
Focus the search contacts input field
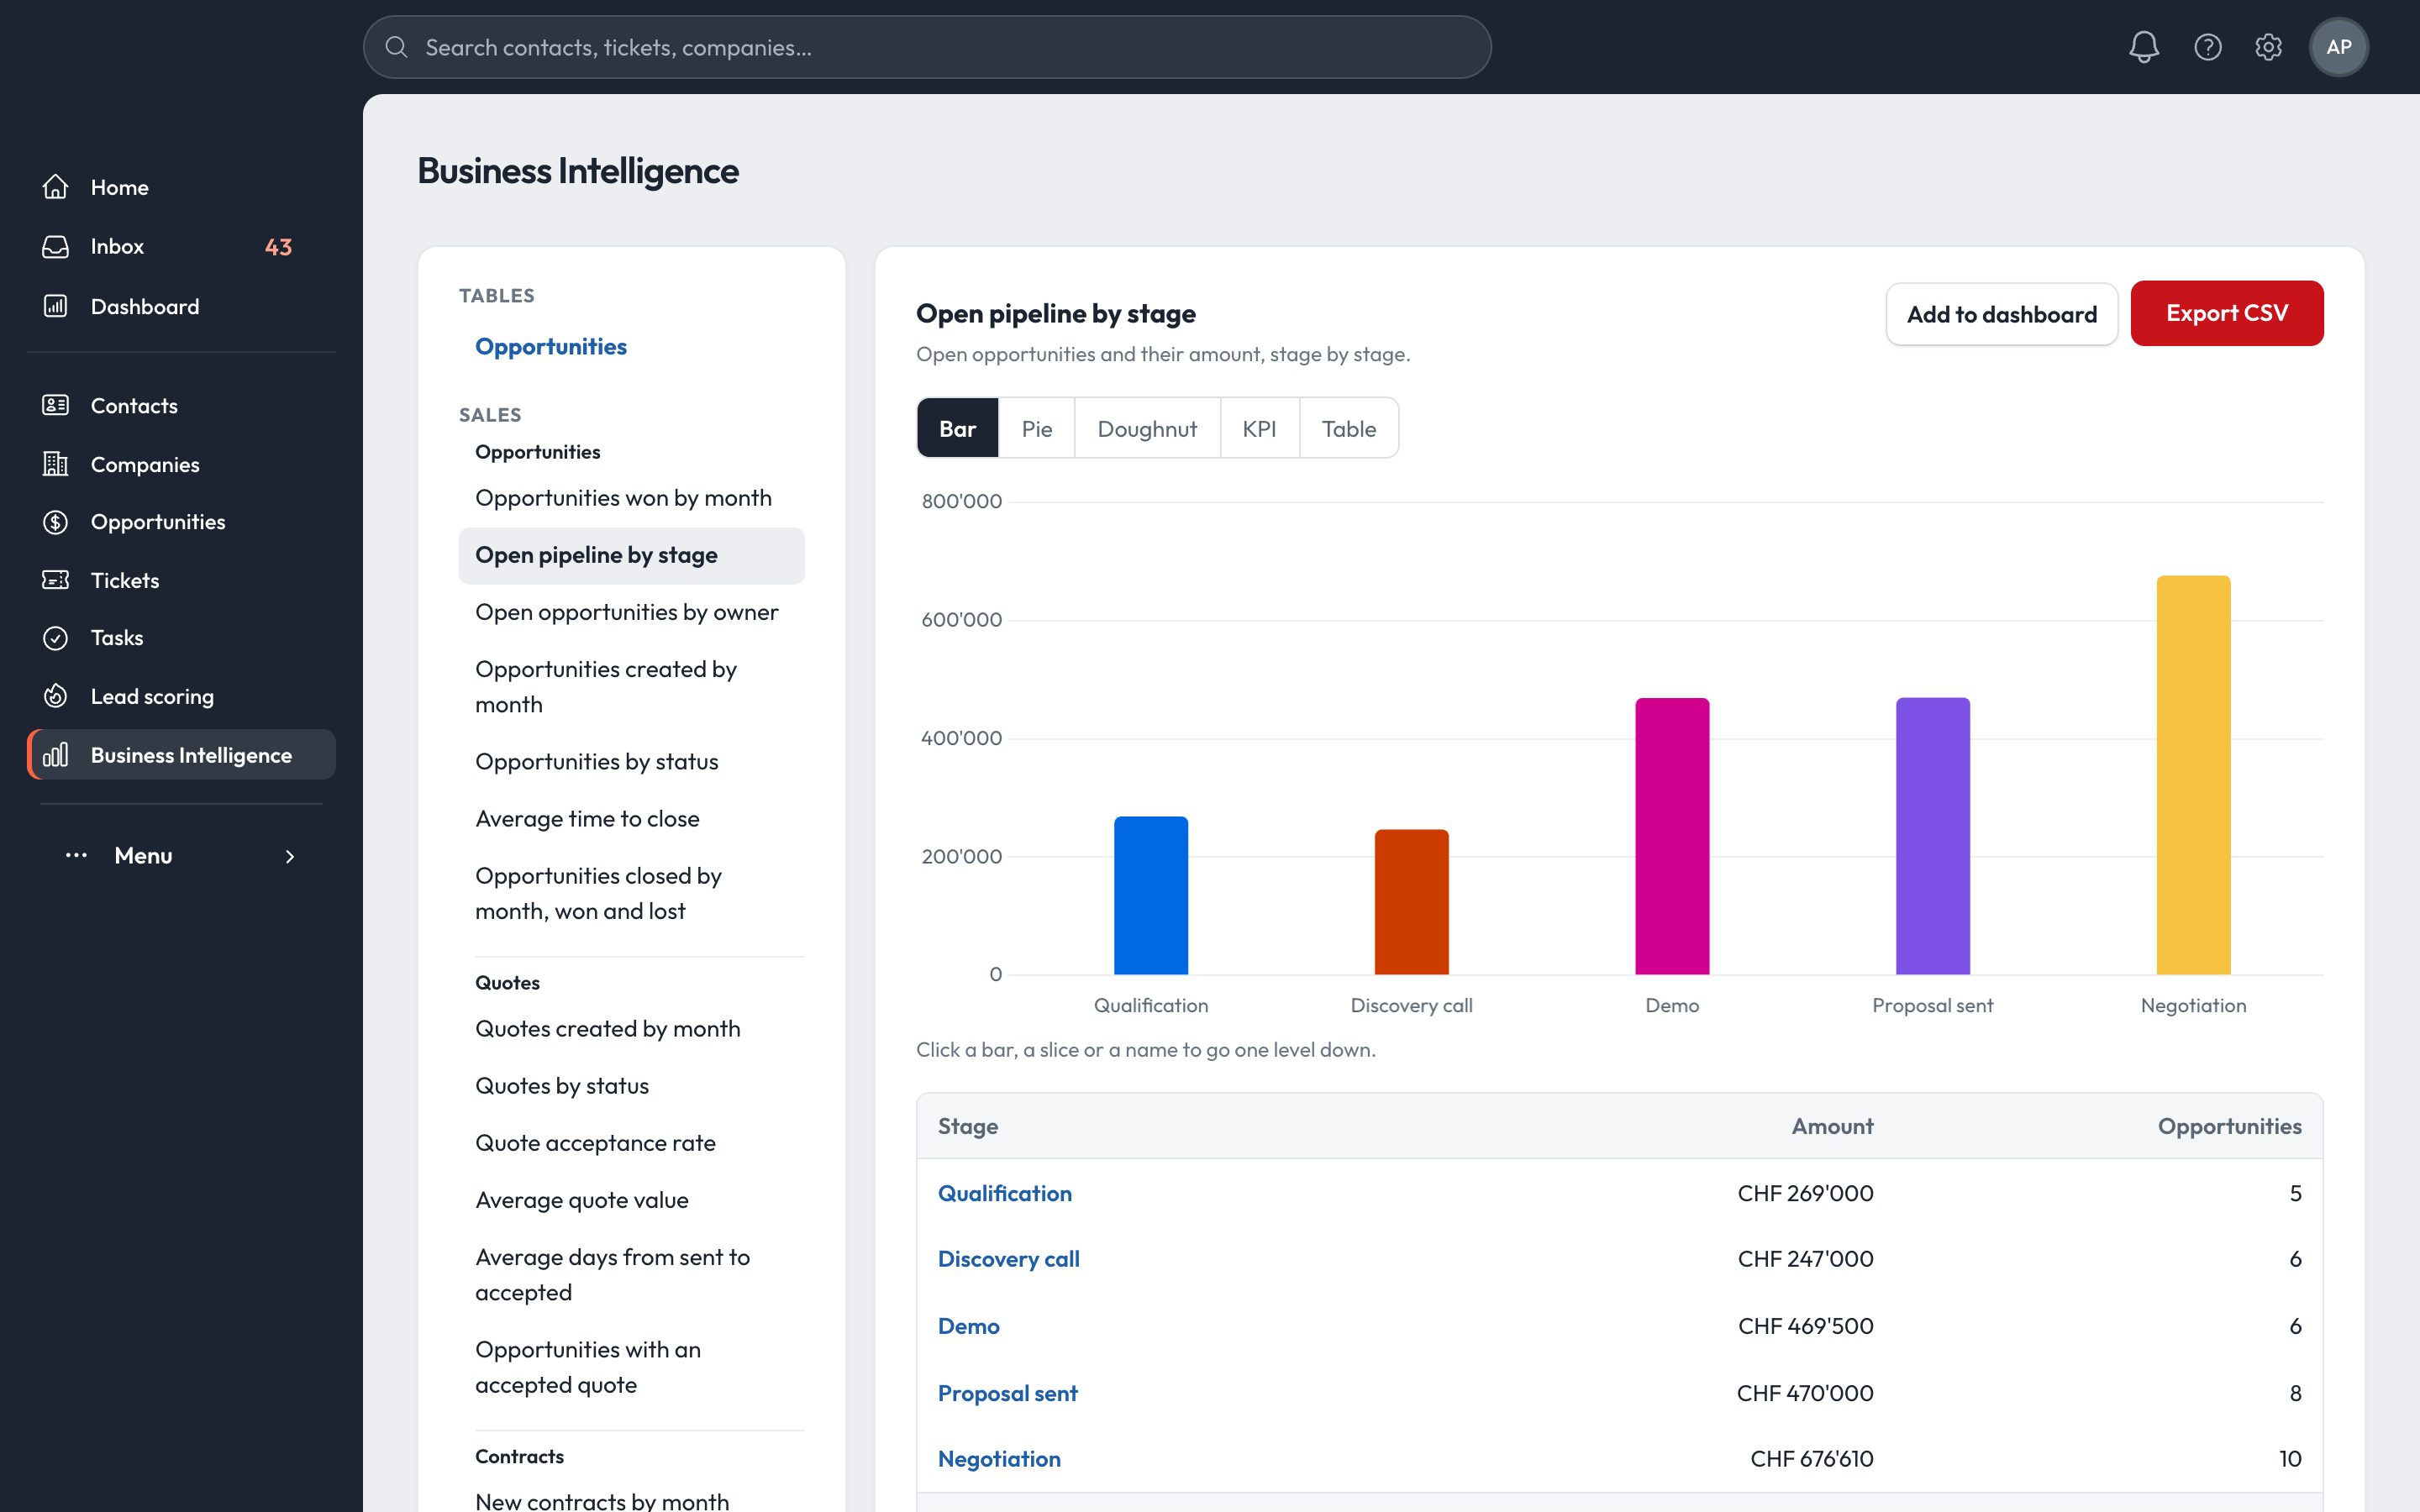pos(927,47)
